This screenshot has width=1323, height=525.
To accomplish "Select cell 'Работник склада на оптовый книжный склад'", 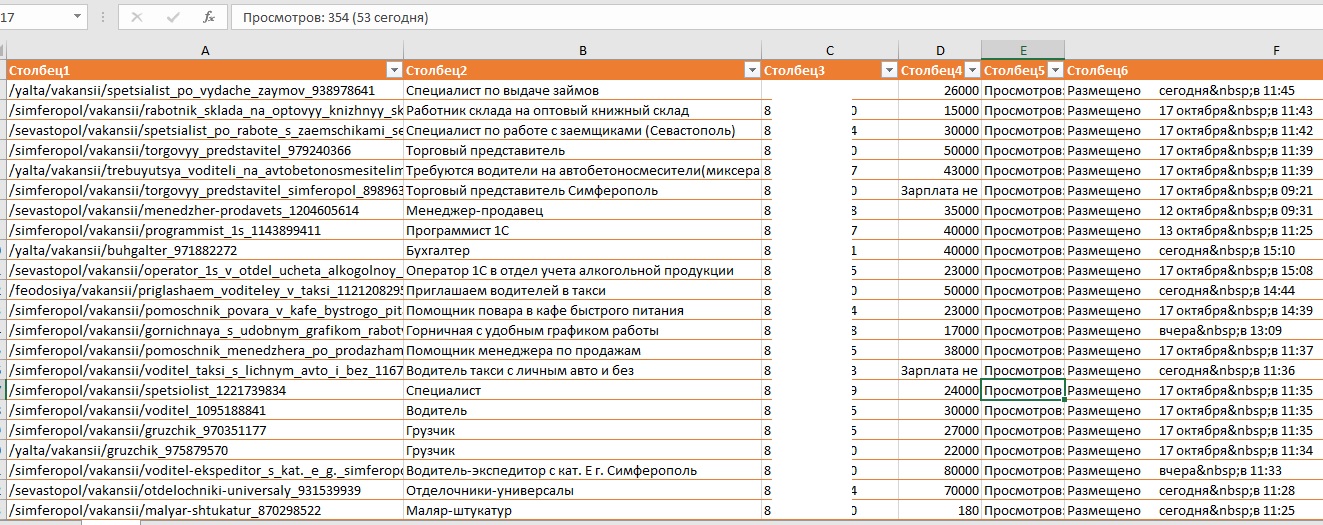I will click(582, 110).
